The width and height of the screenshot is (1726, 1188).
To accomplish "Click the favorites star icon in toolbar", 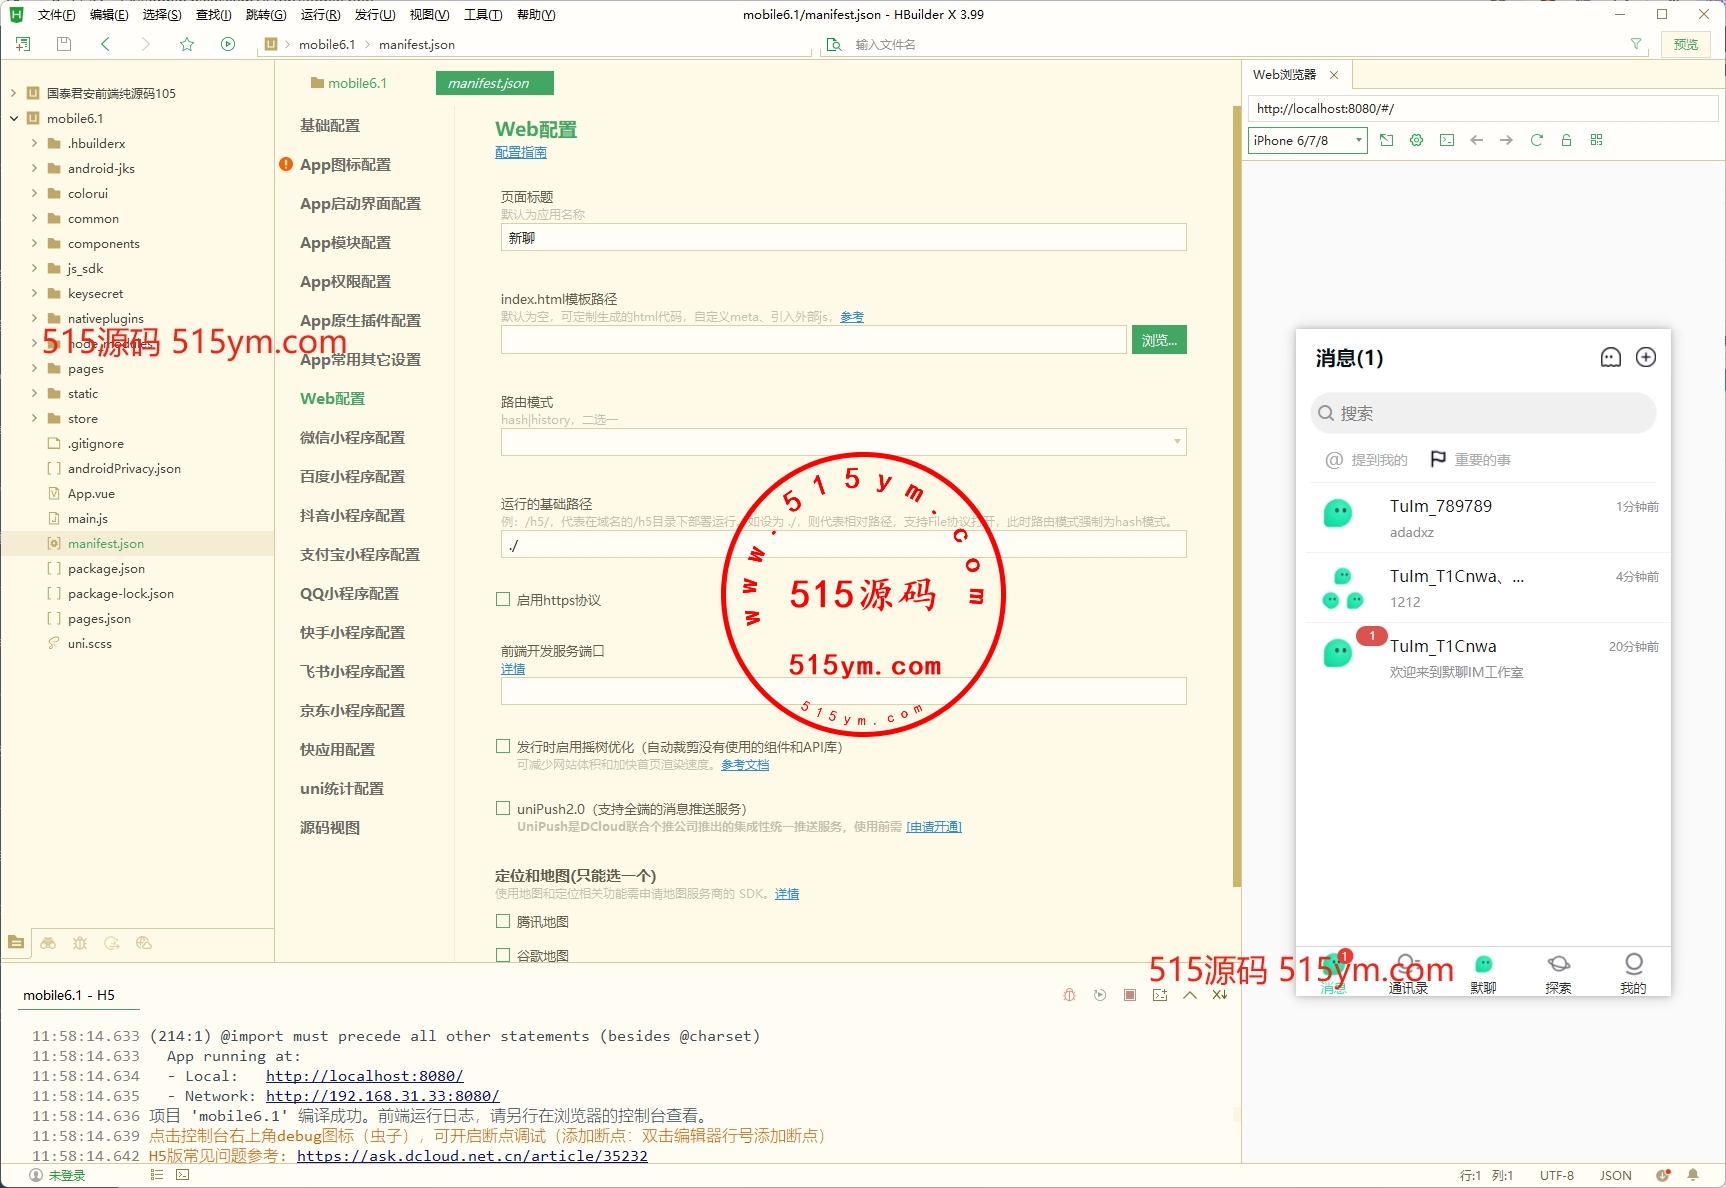I will click(x=187, y=44).
